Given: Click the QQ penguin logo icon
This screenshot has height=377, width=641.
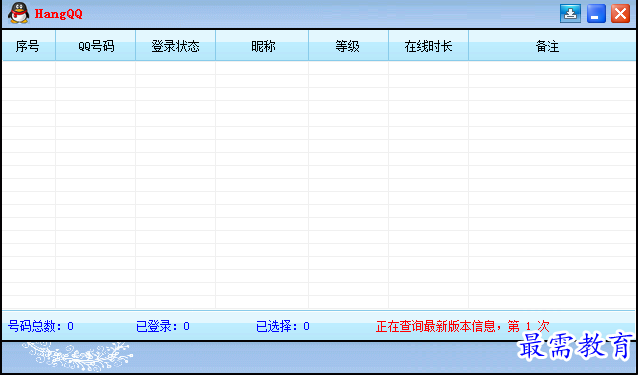Looking at the screenshot, I should pyautogui.click(x=19, y=13).
